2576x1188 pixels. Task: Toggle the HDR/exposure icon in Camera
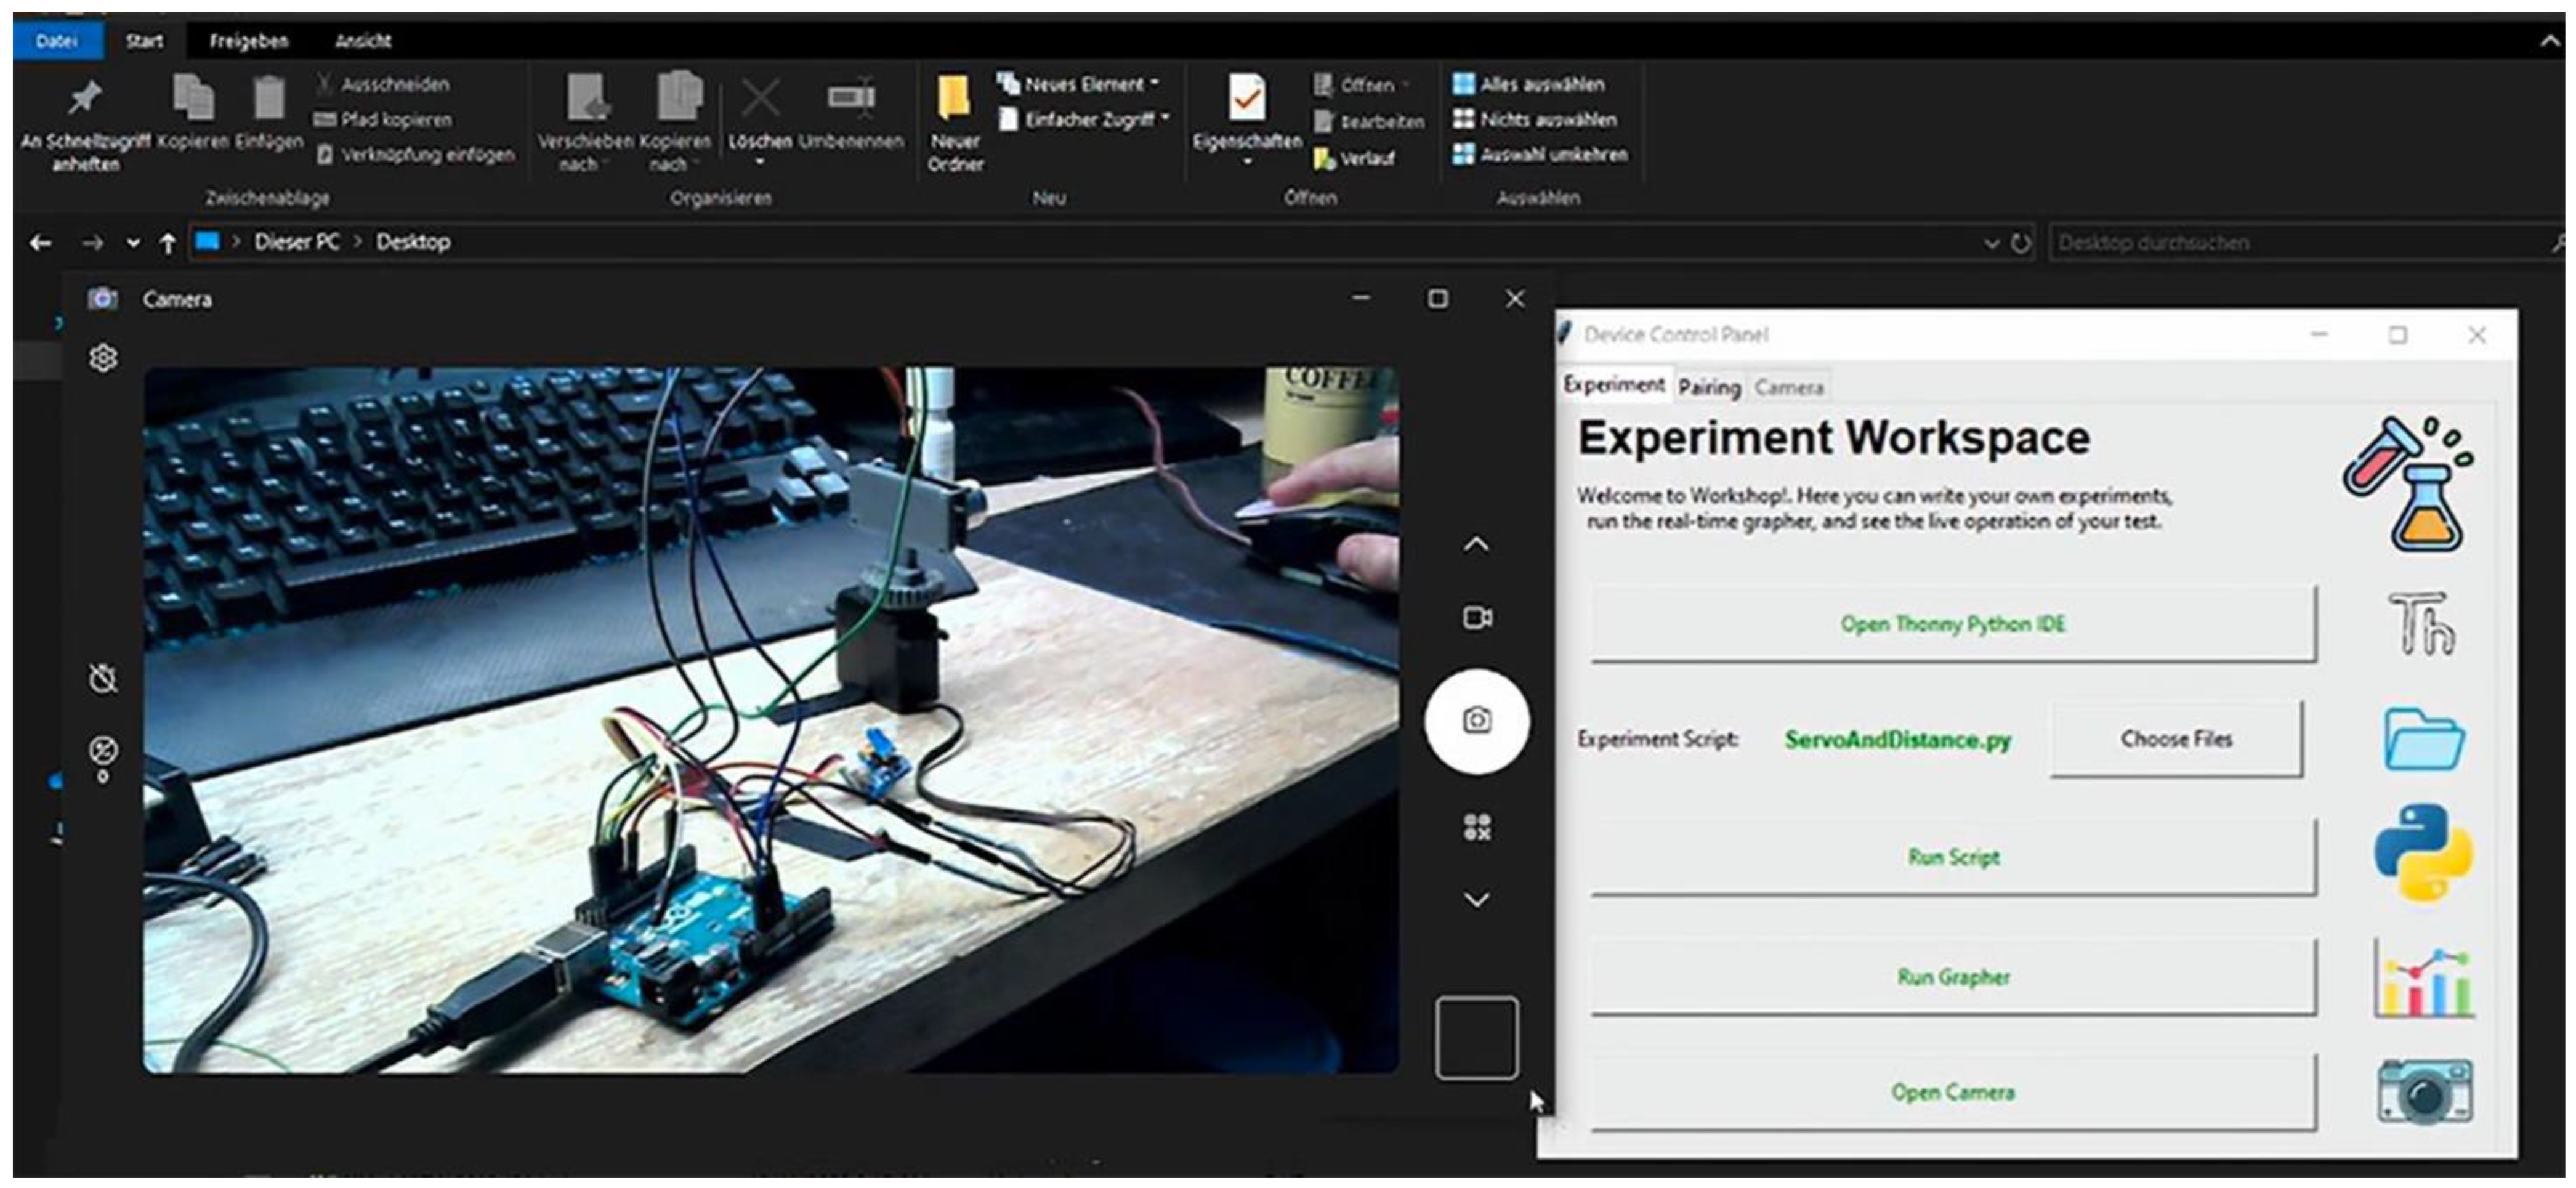pos(103,751)
